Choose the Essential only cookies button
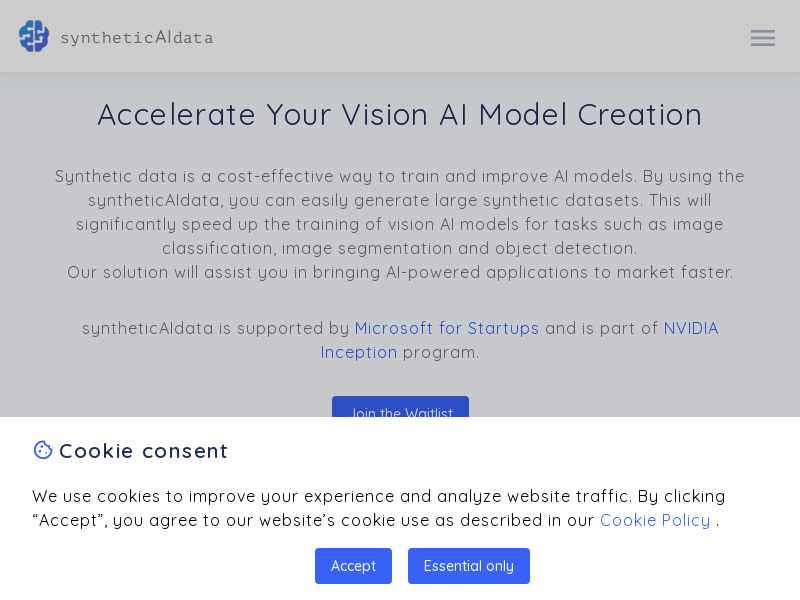The height and width of the screenshot is (600, 800). click(468, 566)
